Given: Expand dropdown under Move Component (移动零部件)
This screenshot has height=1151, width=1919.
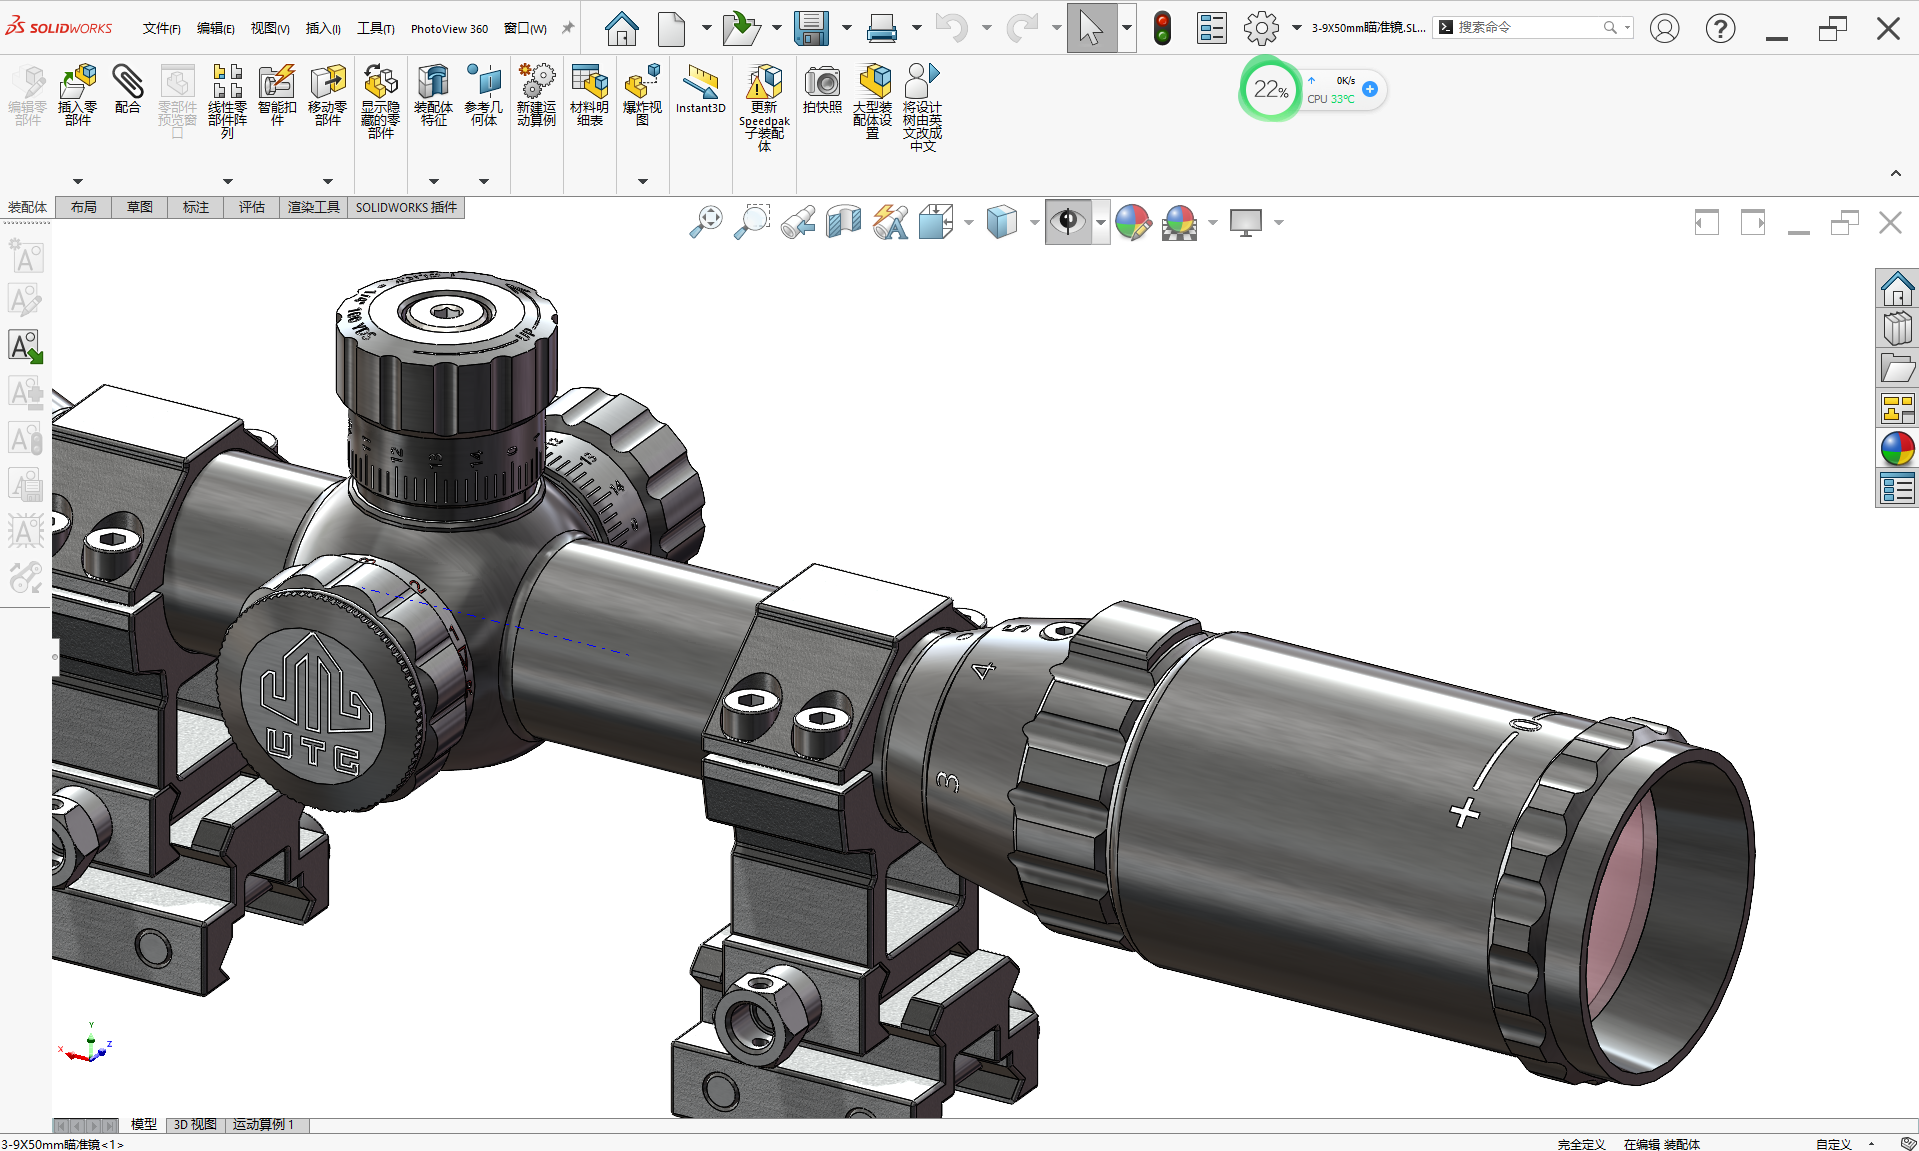Looking at the screenshot, I should click(328, 181).
